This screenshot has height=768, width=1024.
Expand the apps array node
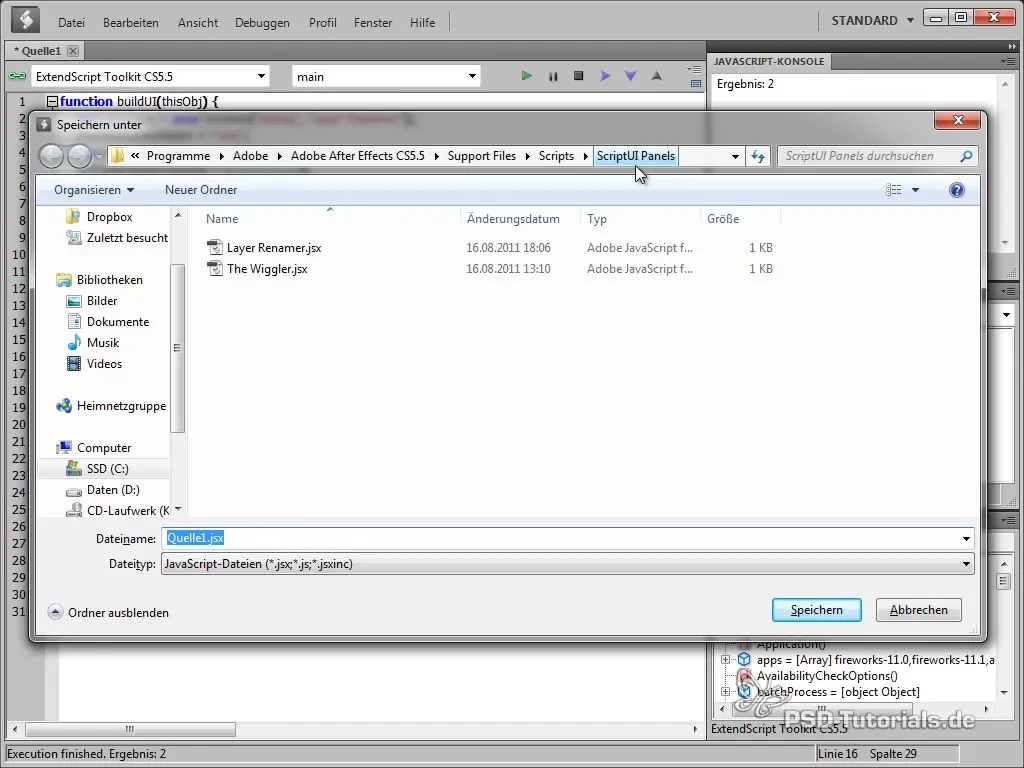tap(725, 660)
